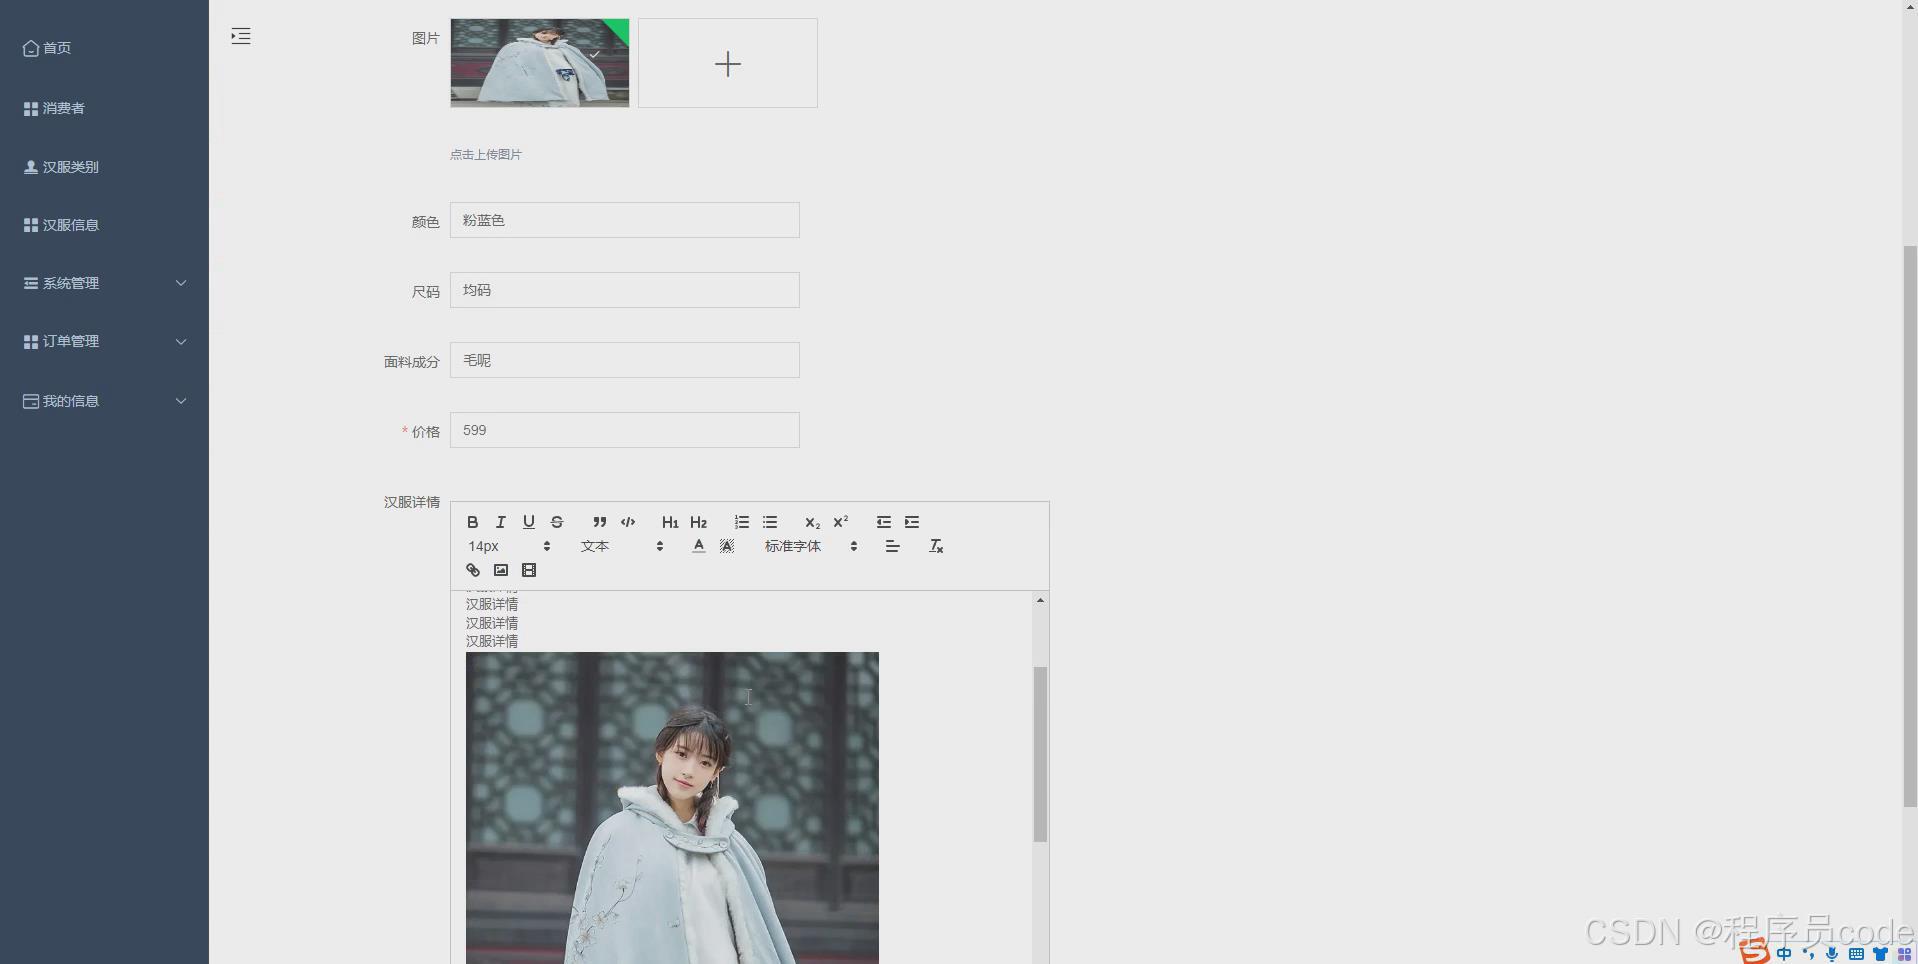Apply Heading 2 style
This screenshot has width=1918, height=964.
(x=698, y=522)
